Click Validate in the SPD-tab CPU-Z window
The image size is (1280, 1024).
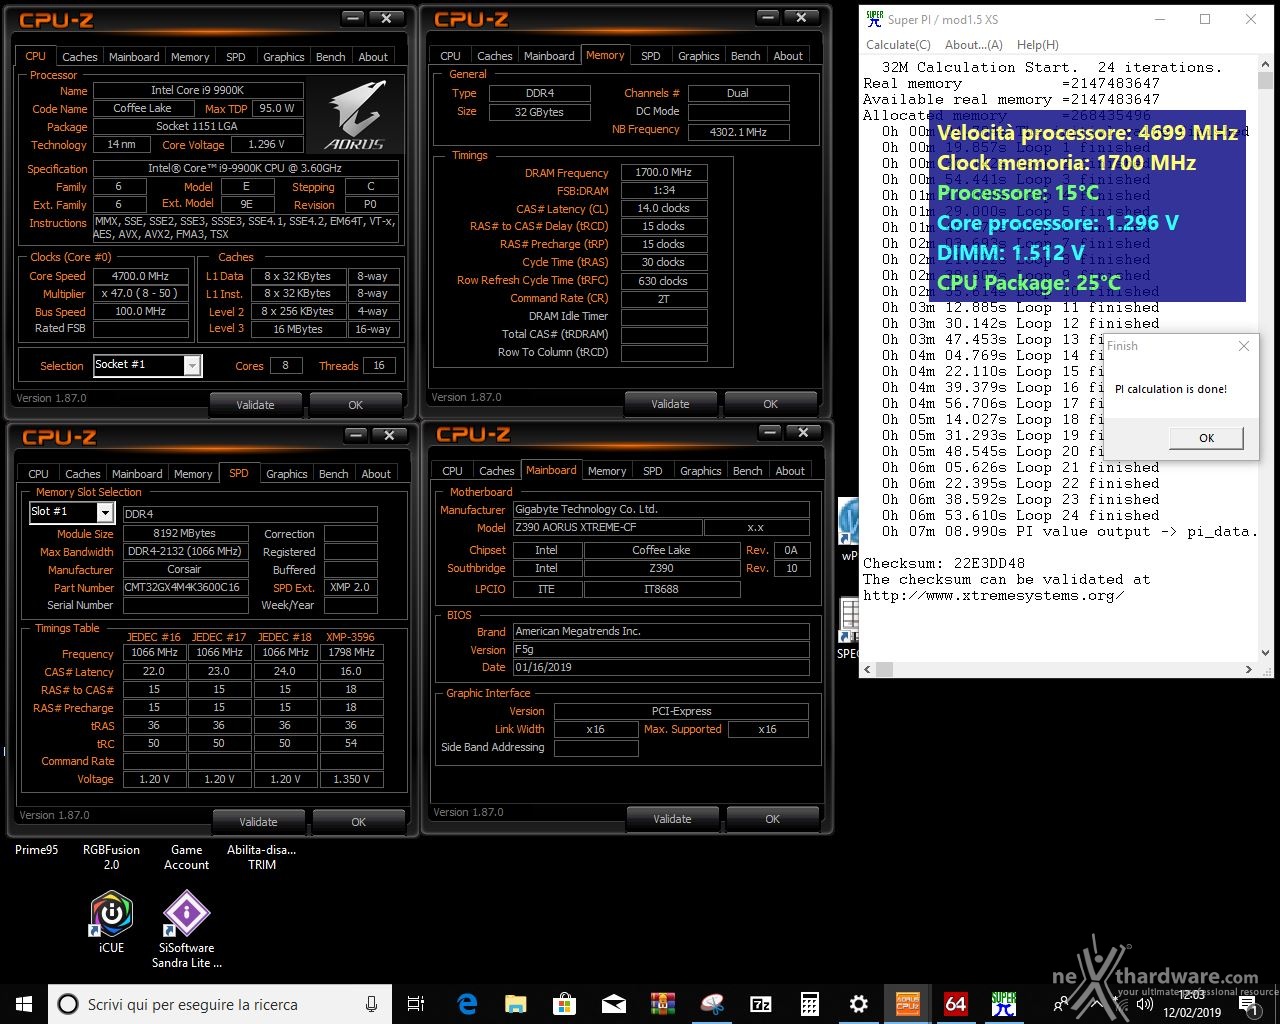click(258, 822)
